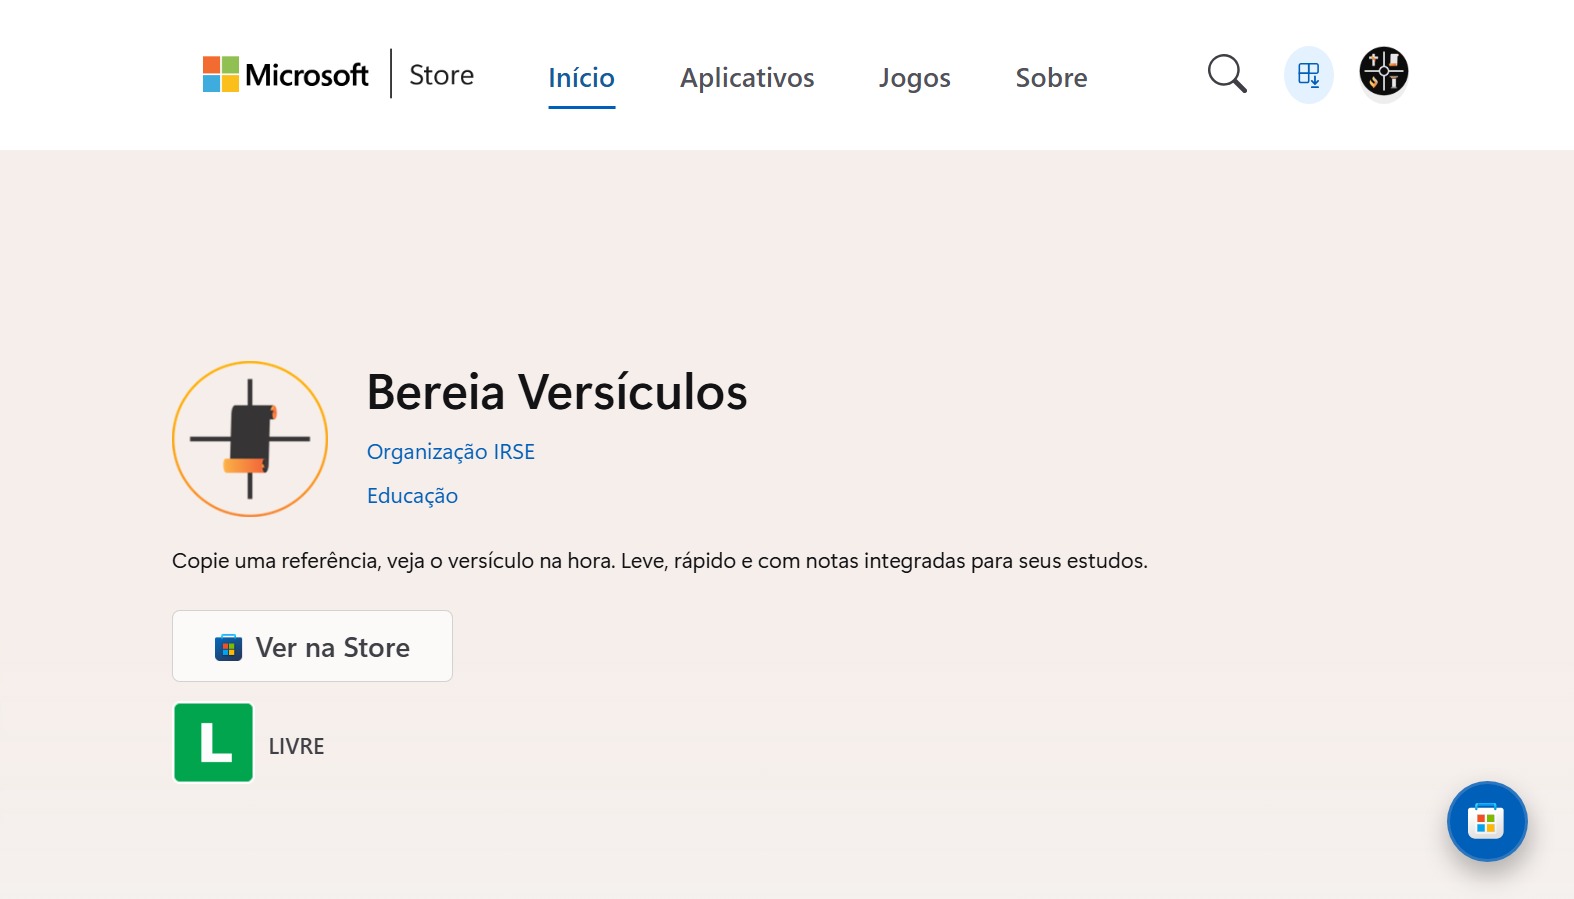Click the floating blue Store badge
This screenshot has height=899, width=1574.
(x=1486, y=821)
